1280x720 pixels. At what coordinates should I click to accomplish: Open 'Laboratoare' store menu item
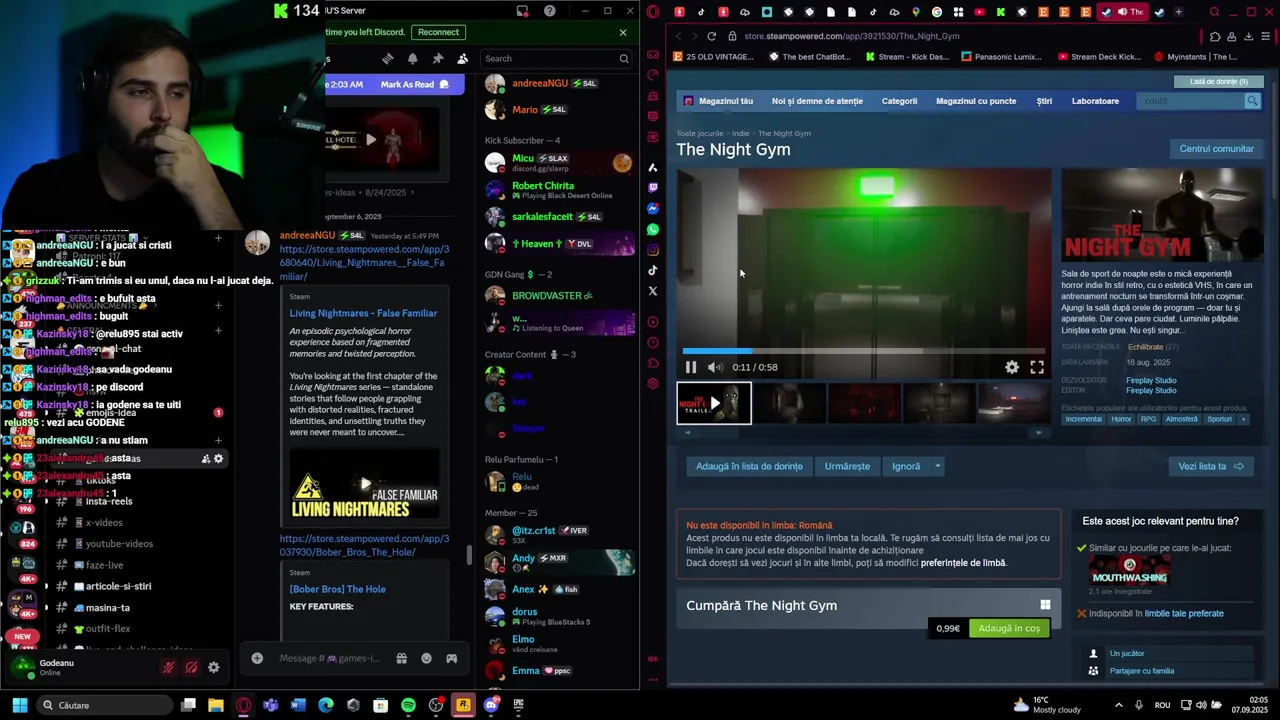(1095, 101)
